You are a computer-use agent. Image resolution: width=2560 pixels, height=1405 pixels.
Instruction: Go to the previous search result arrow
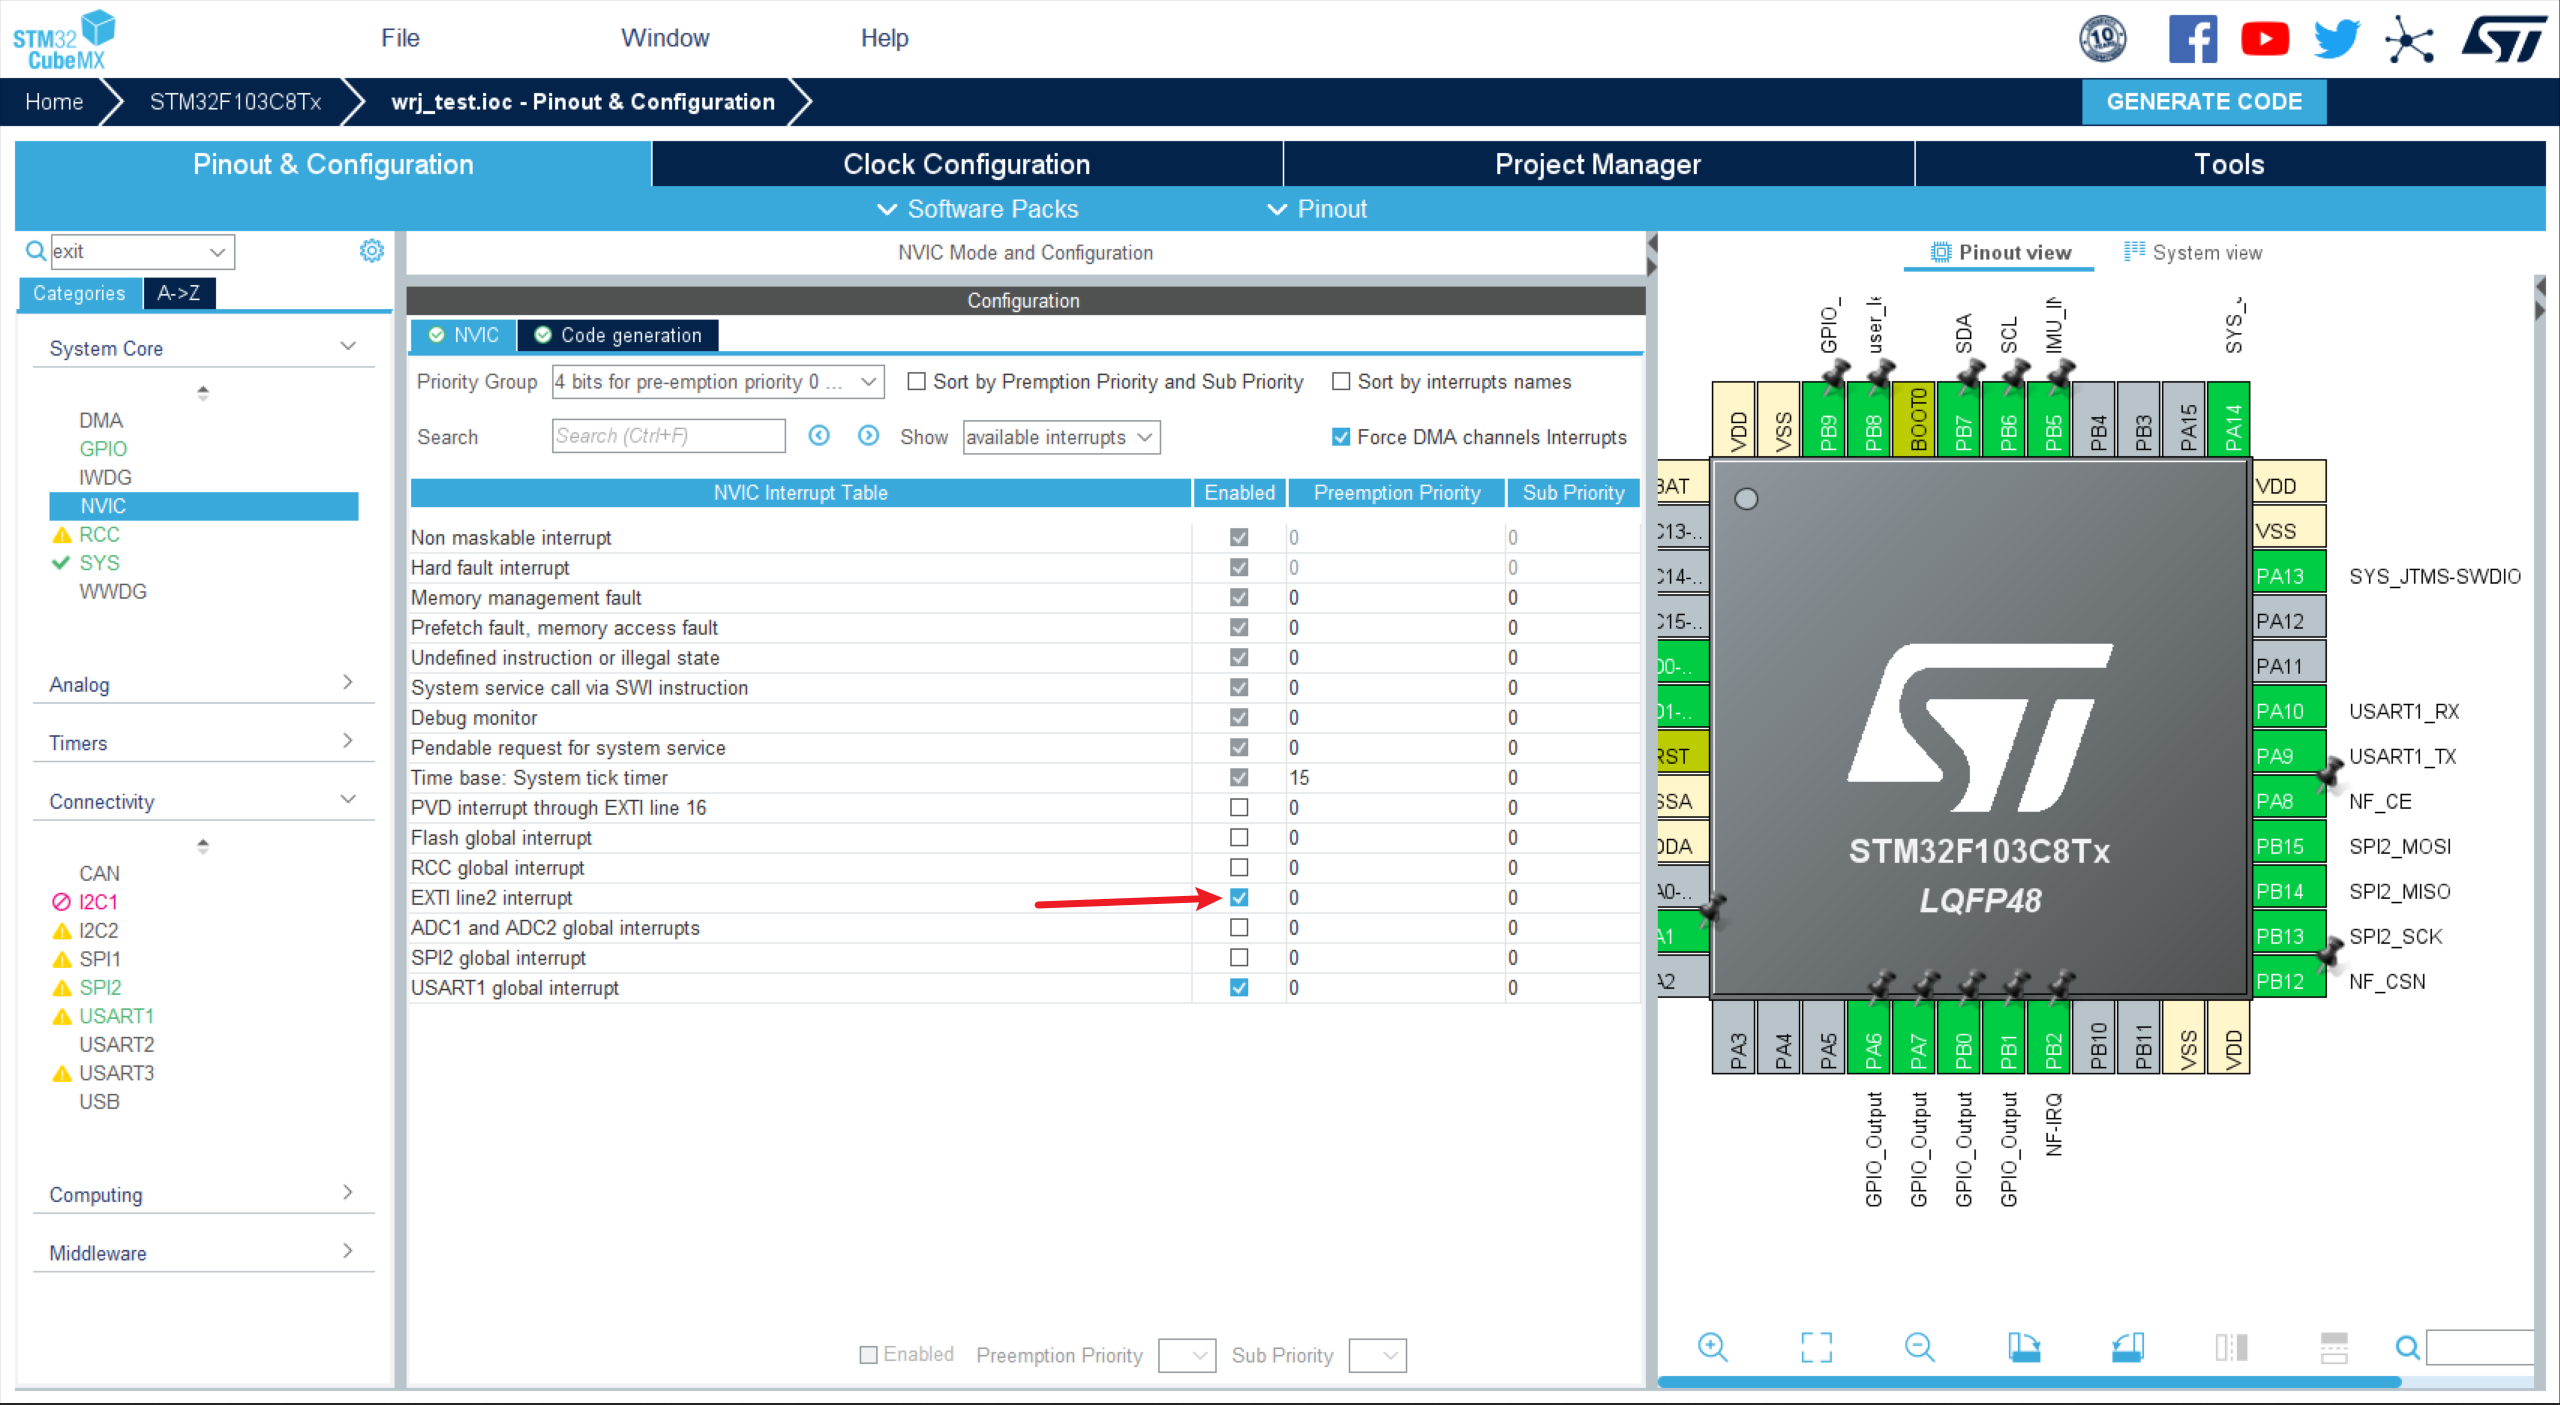819,435
